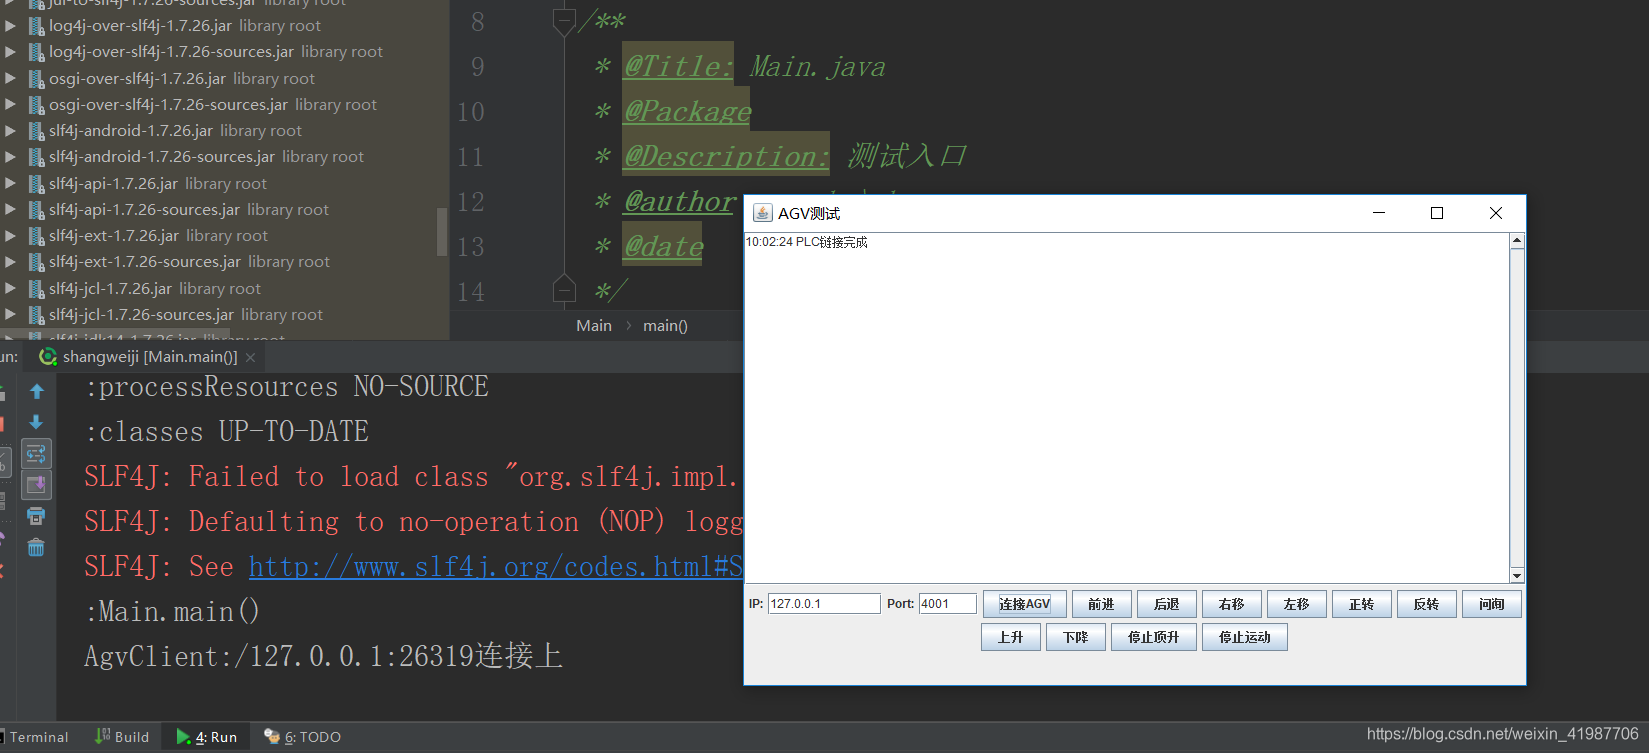This screenshot has width=1649, height=753.
Task: Click the 左移 button
Action: 1297,604
